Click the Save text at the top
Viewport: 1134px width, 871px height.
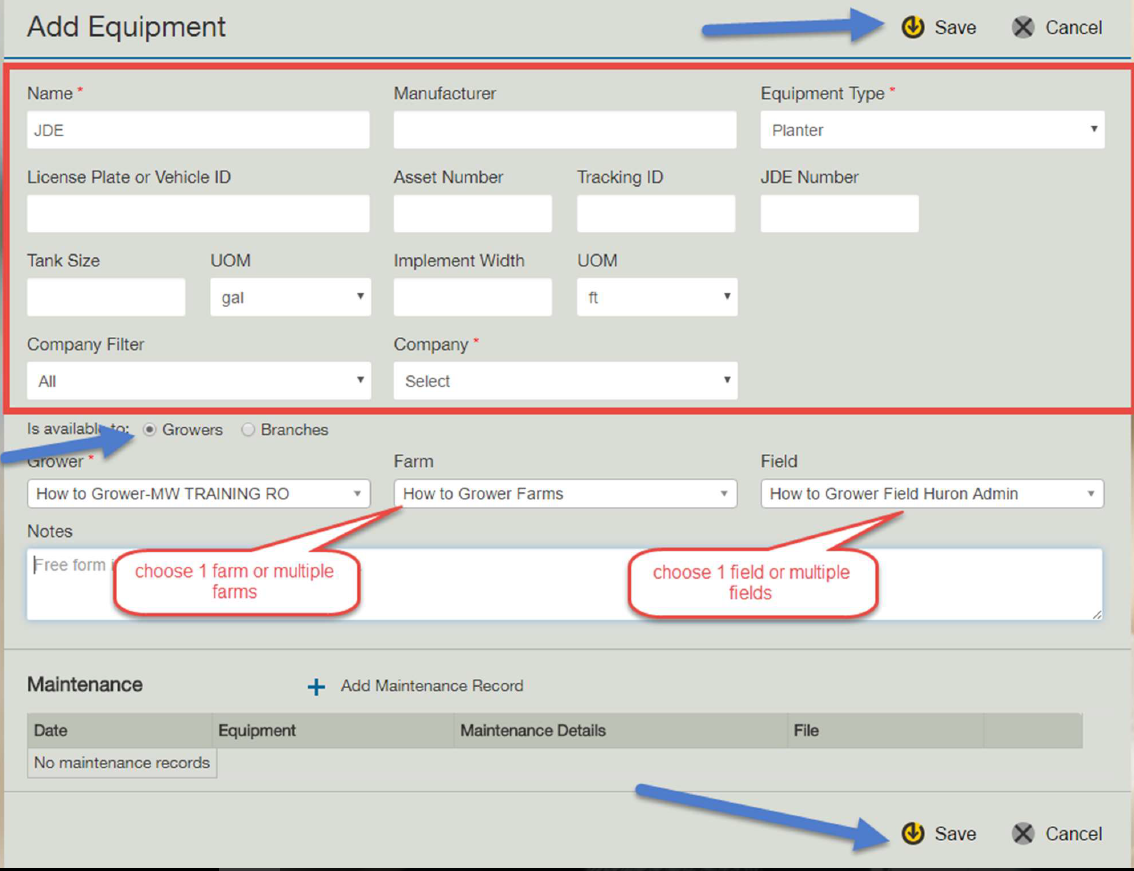coord(955,27)
